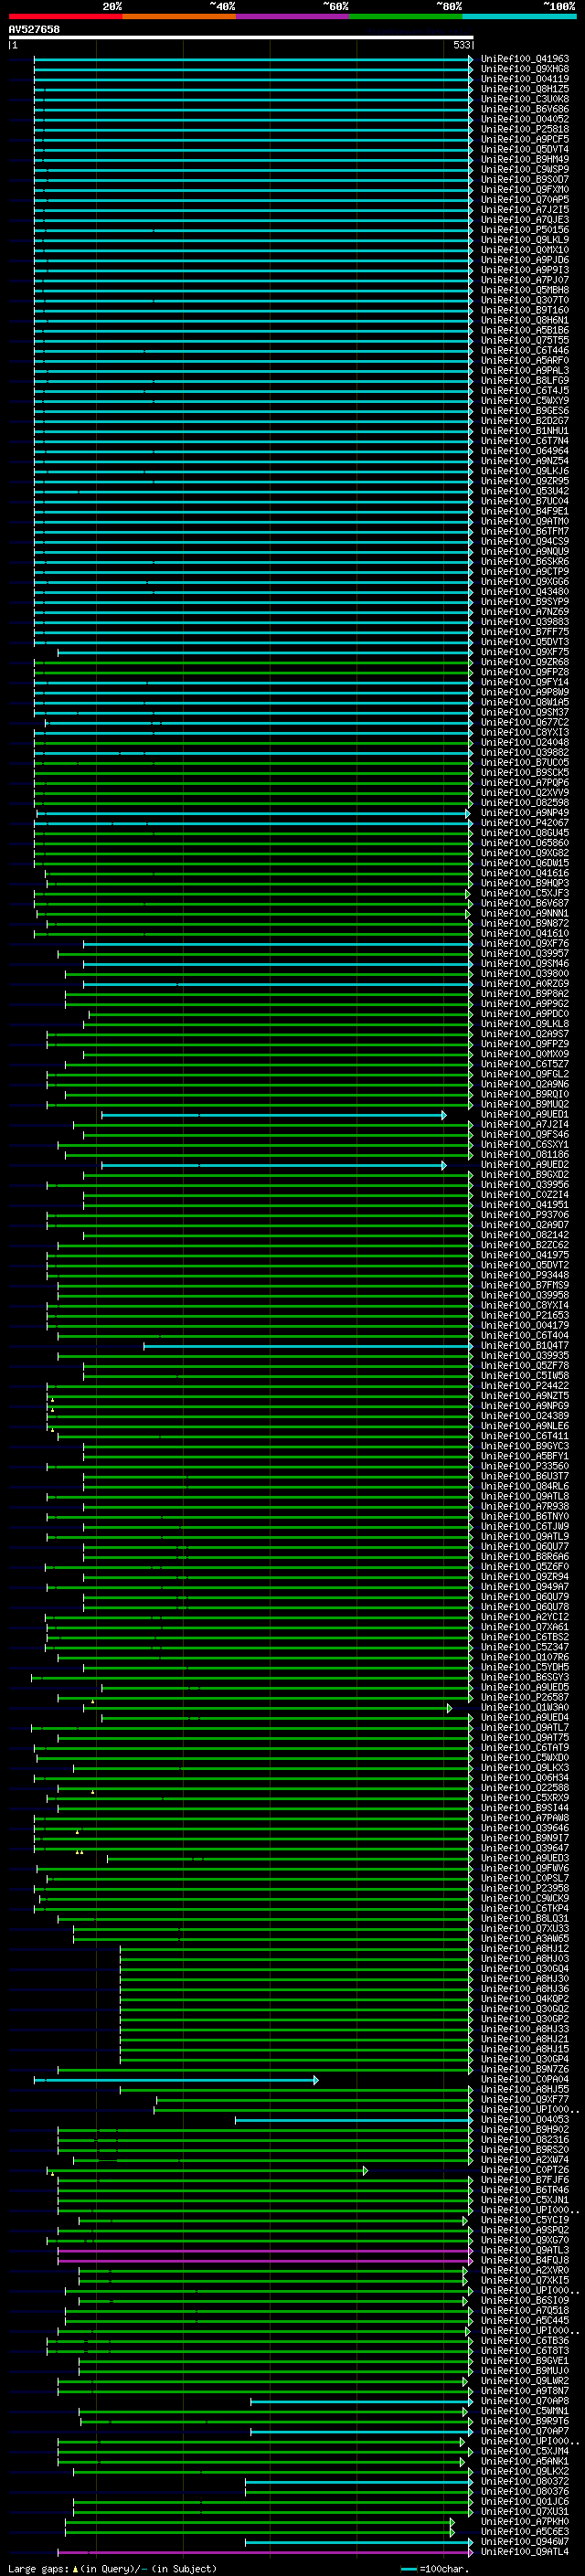
Task: Select the UniRef100_P93706 label
Action: click(524, 1215)
